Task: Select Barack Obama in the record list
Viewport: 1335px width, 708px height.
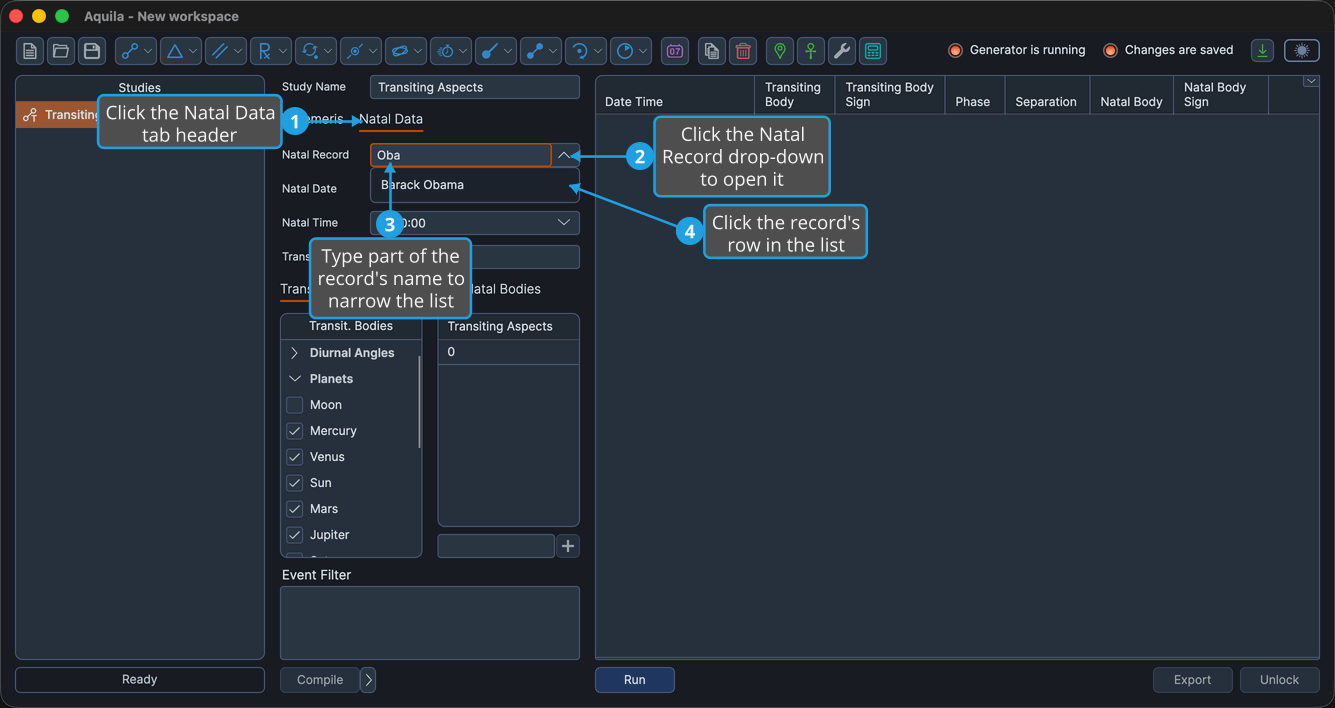Action: click(x=475, y=185)
